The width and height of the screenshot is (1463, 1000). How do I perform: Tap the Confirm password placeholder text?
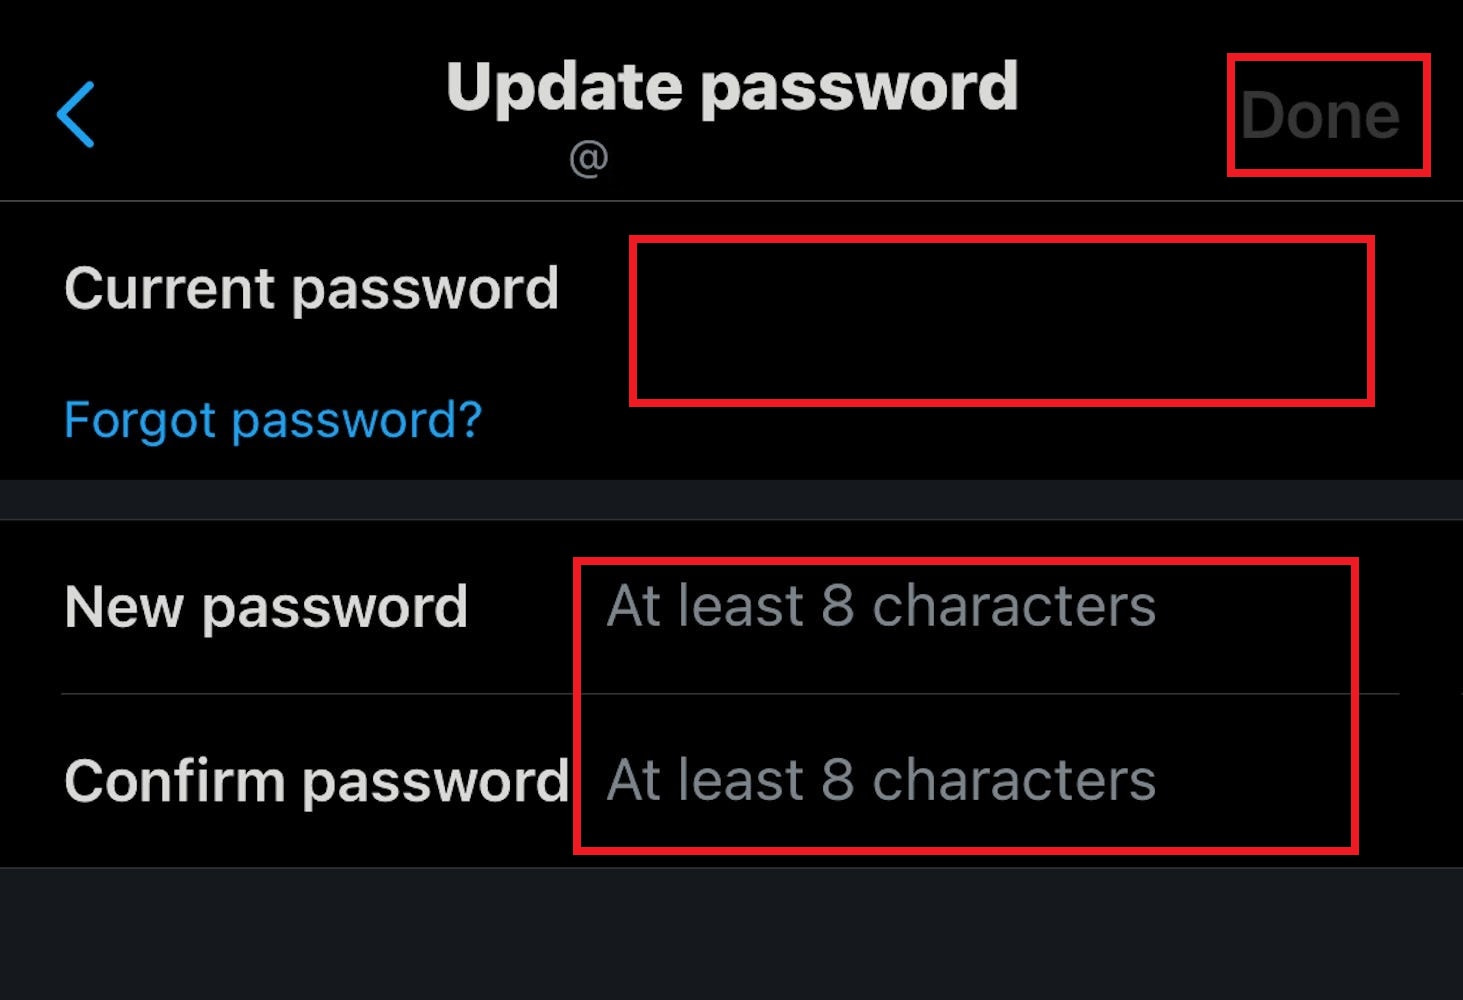point(880,780)
